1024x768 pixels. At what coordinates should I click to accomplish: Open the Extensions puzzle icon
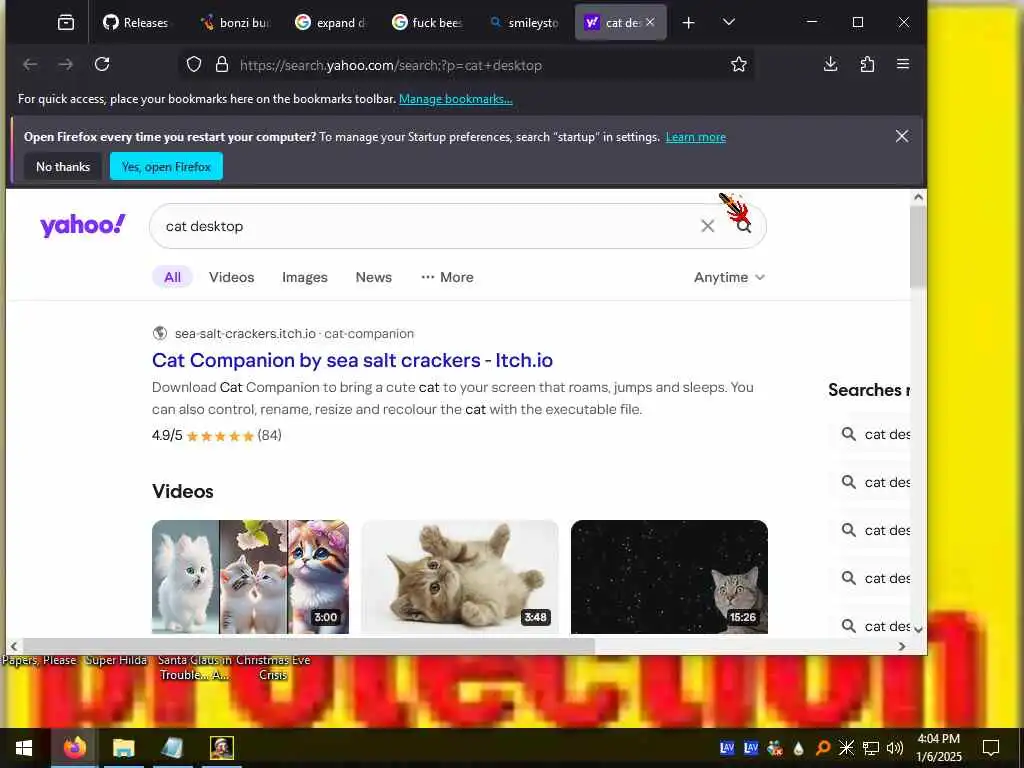point(867,64)
